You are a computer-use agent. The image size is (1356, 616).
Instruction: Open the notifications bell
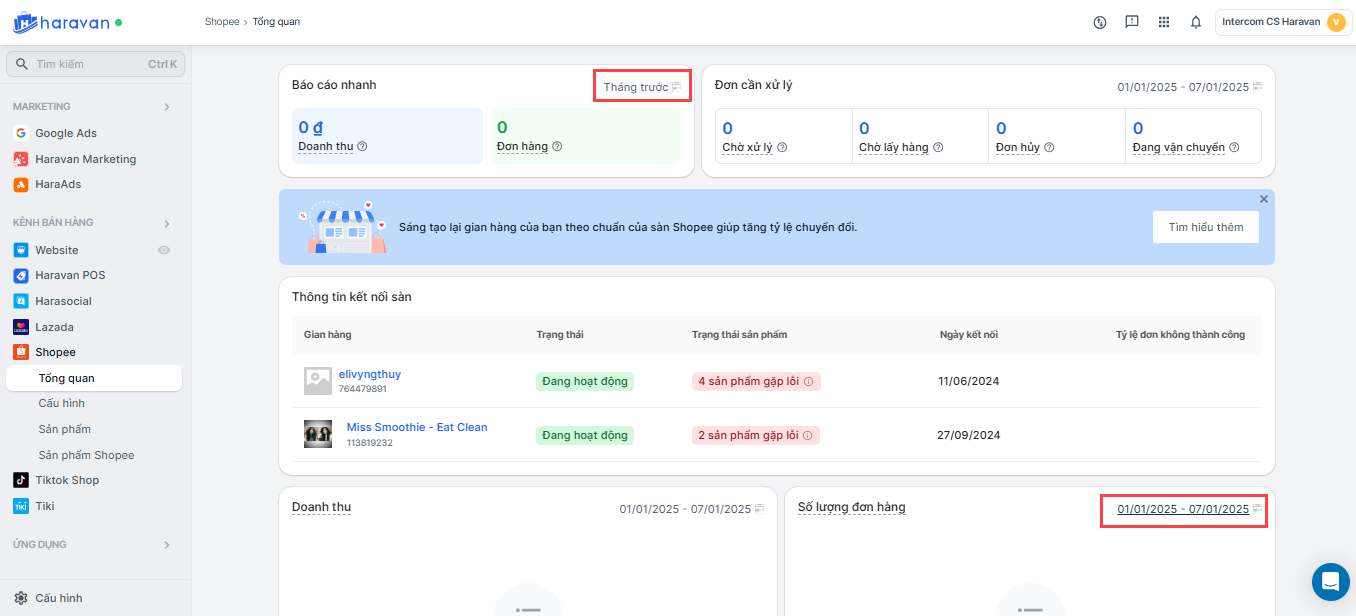[1196, 22]
